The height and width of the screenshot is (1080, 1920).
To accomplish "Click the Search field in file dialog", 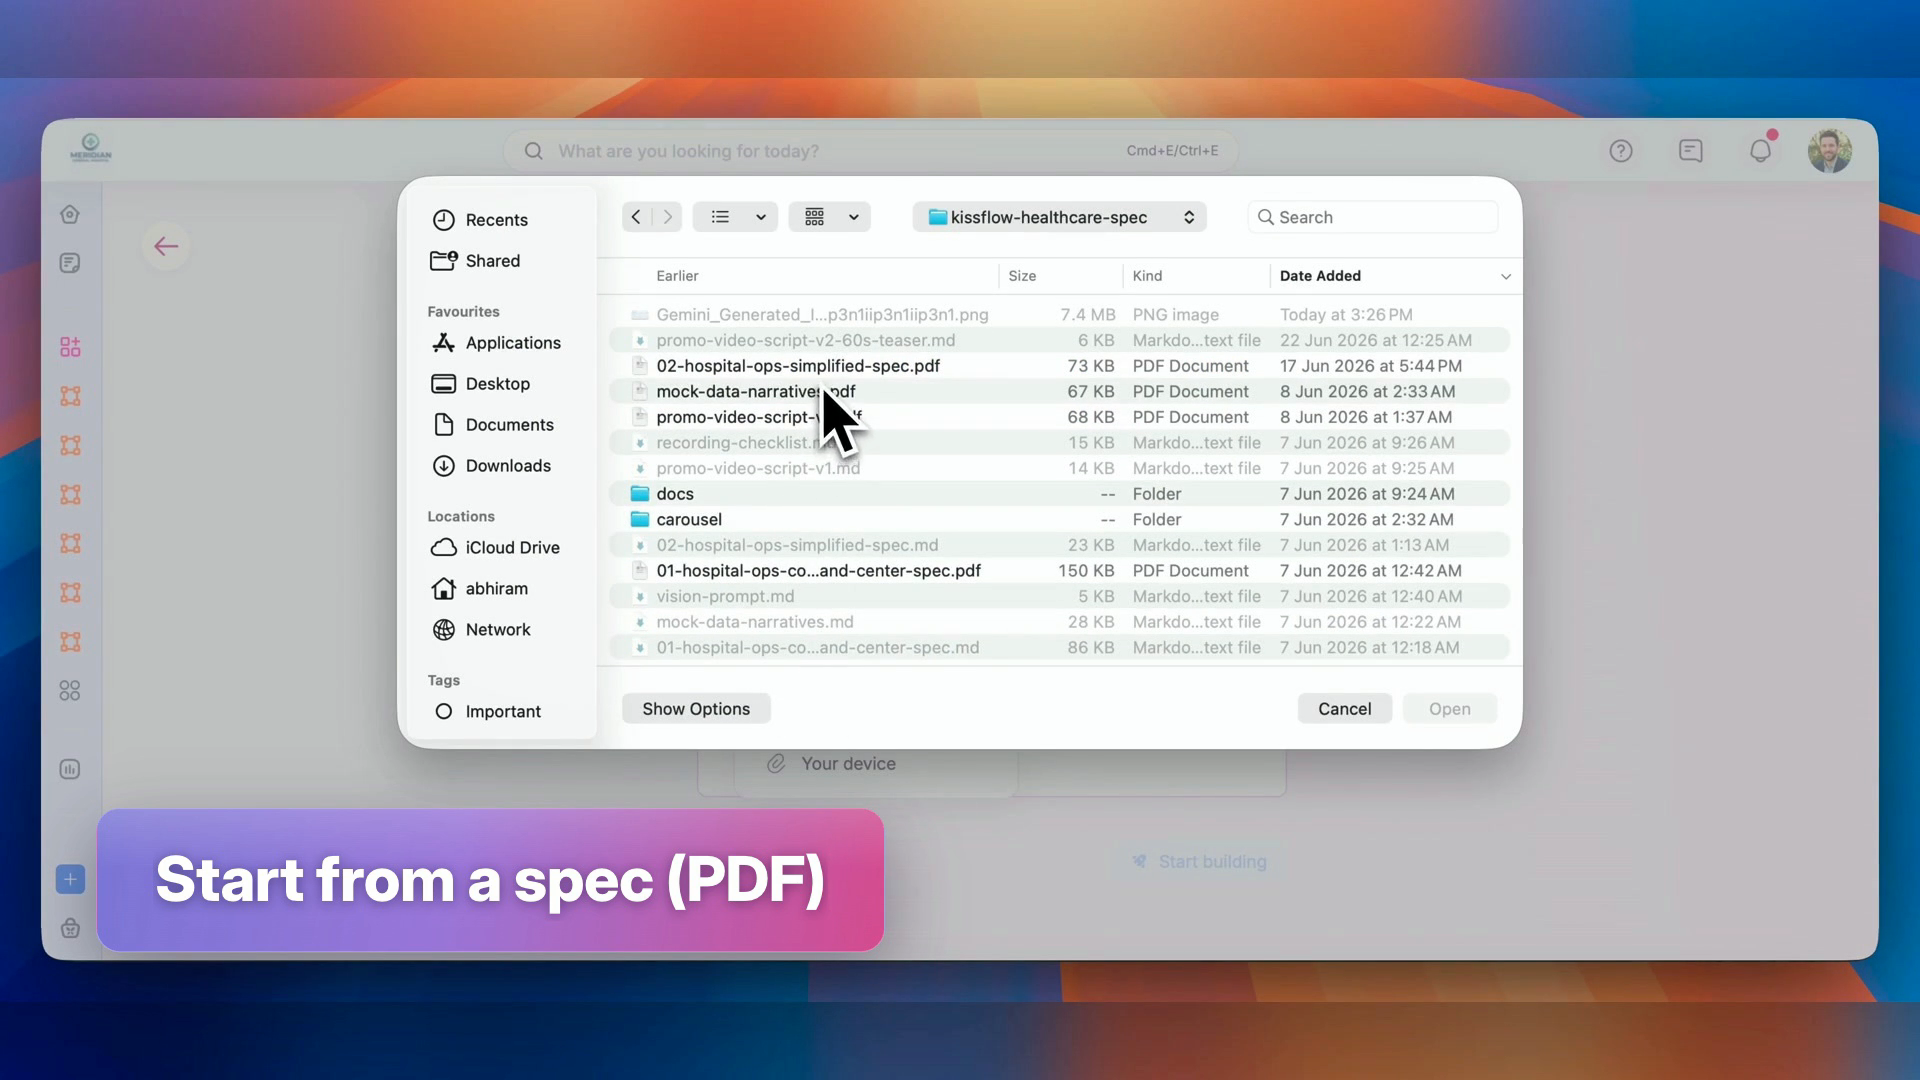I will (x=1372, y=217).
